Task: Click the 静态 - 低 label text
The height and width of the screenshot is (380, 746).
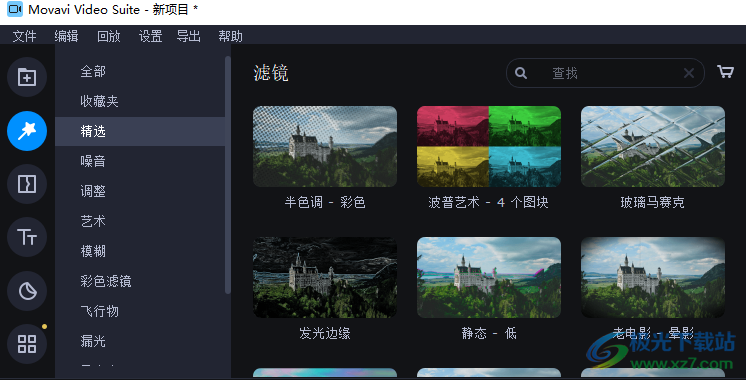Action: coord(489,333)
